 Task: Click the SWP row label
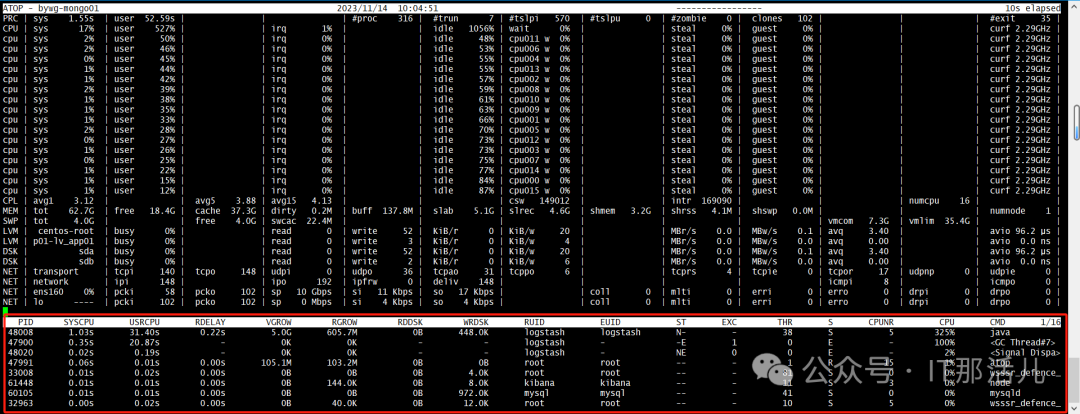(10, 220)
